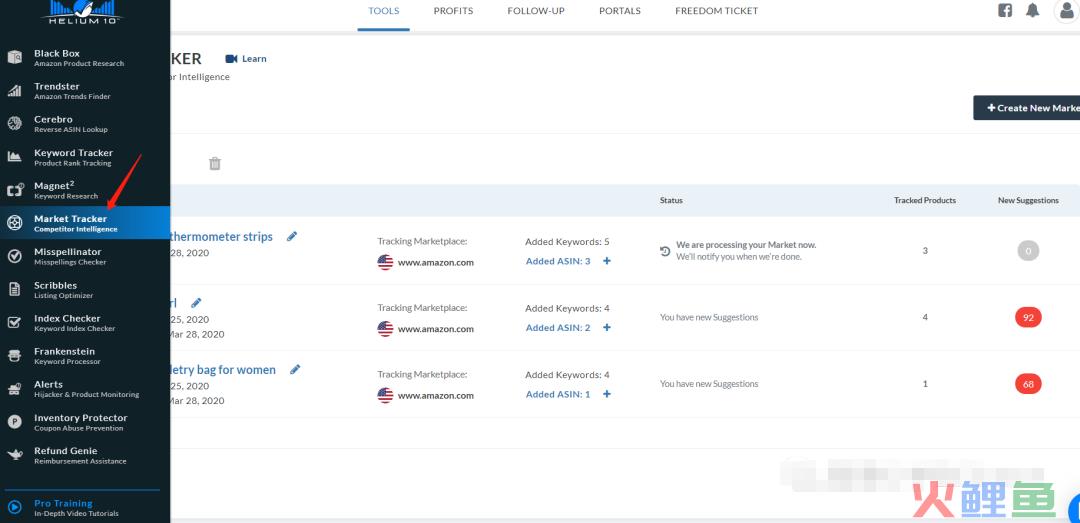The width and height of the screenshot is (1080, 523).
Task: Select Black Box in sidebar
Action: [x=85, y=57]
